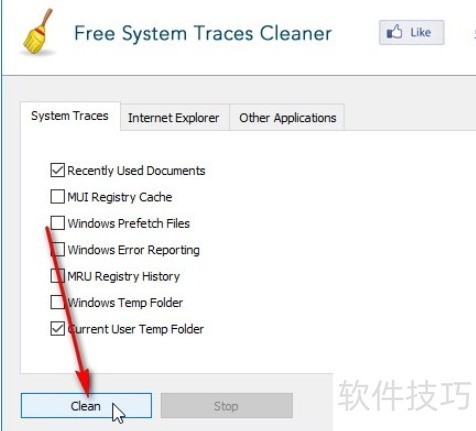
Task: Uncheck the Recently Used Documents checkbox
Action: (57, 170)
